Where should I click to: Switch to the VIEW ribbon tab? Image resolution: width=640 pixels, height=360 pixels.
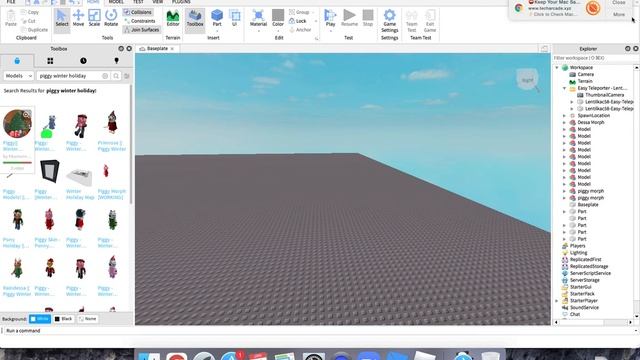pos(158,2)
